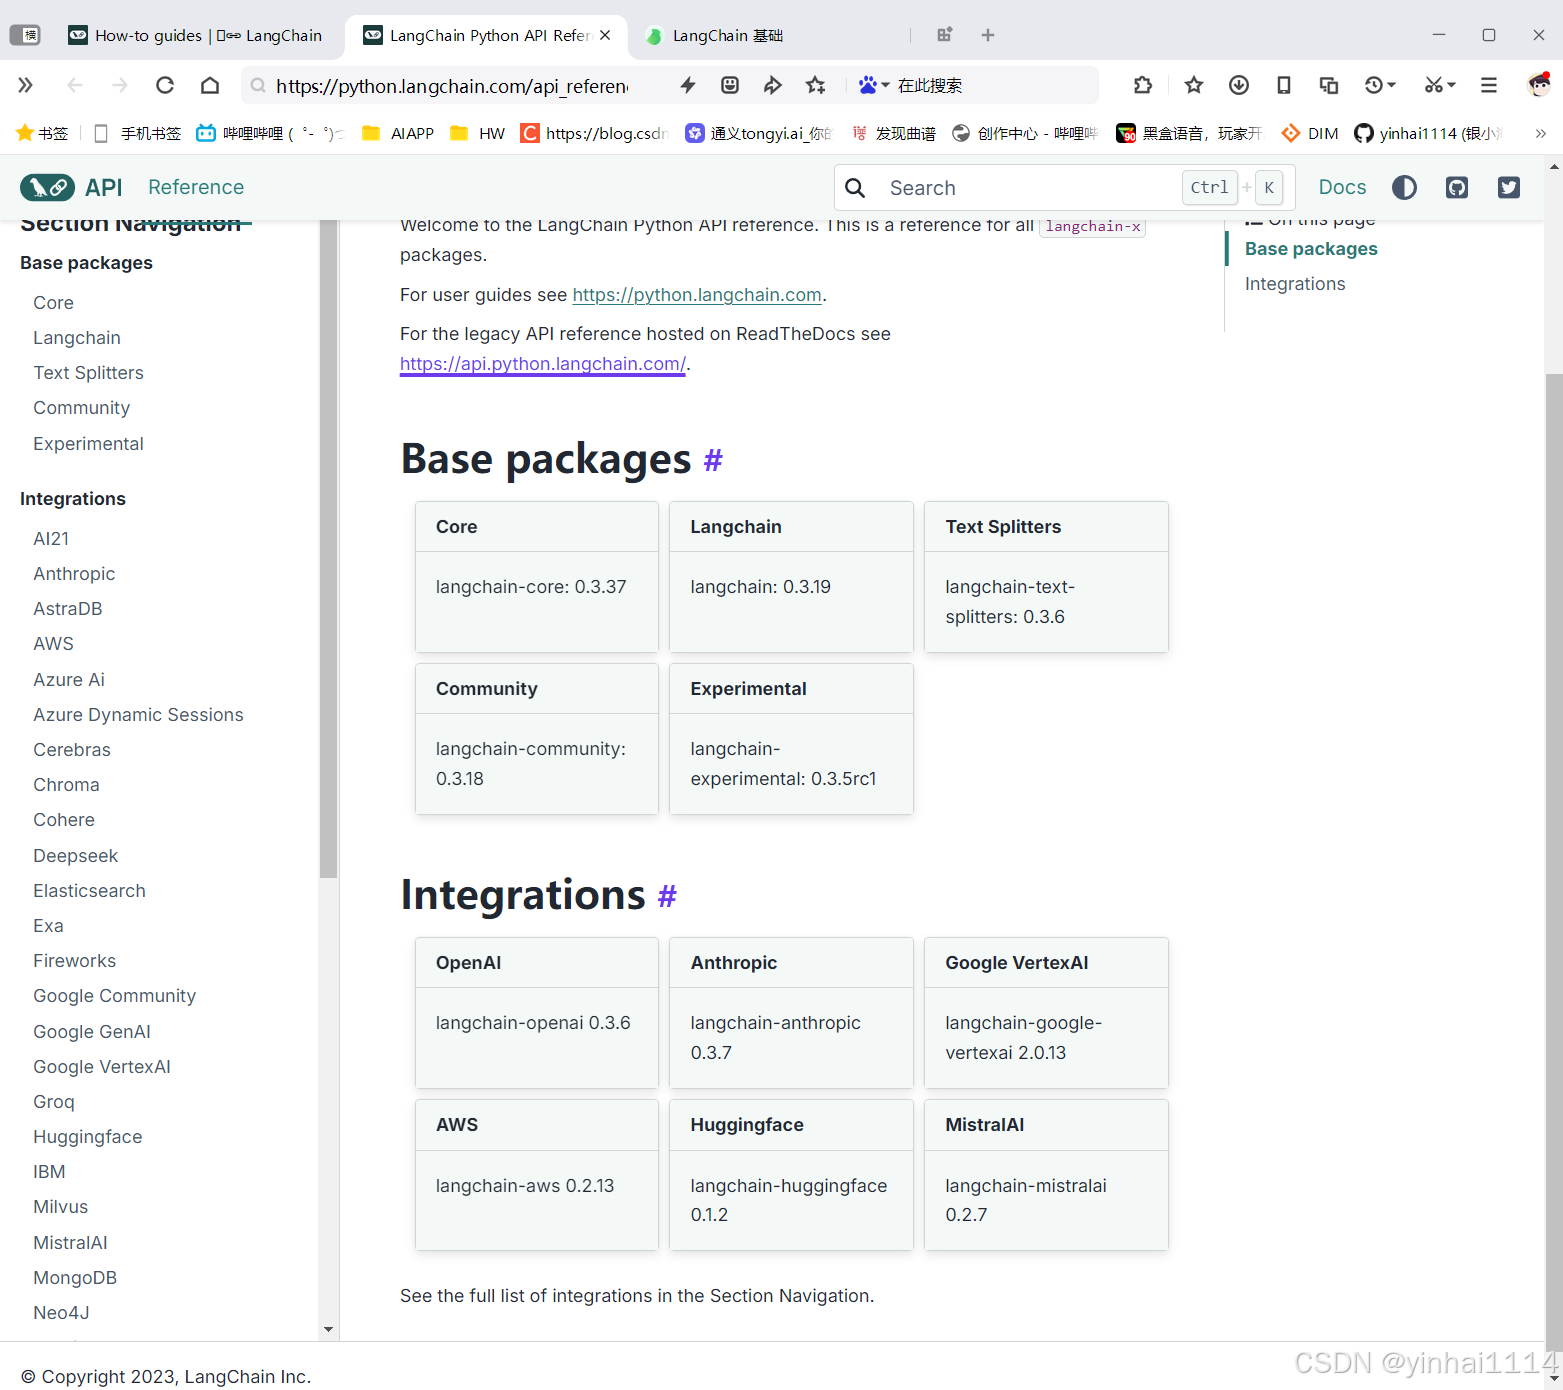Click the sidebar scrollbar down arrow
The image size is (1563, 1390).
328,1330
